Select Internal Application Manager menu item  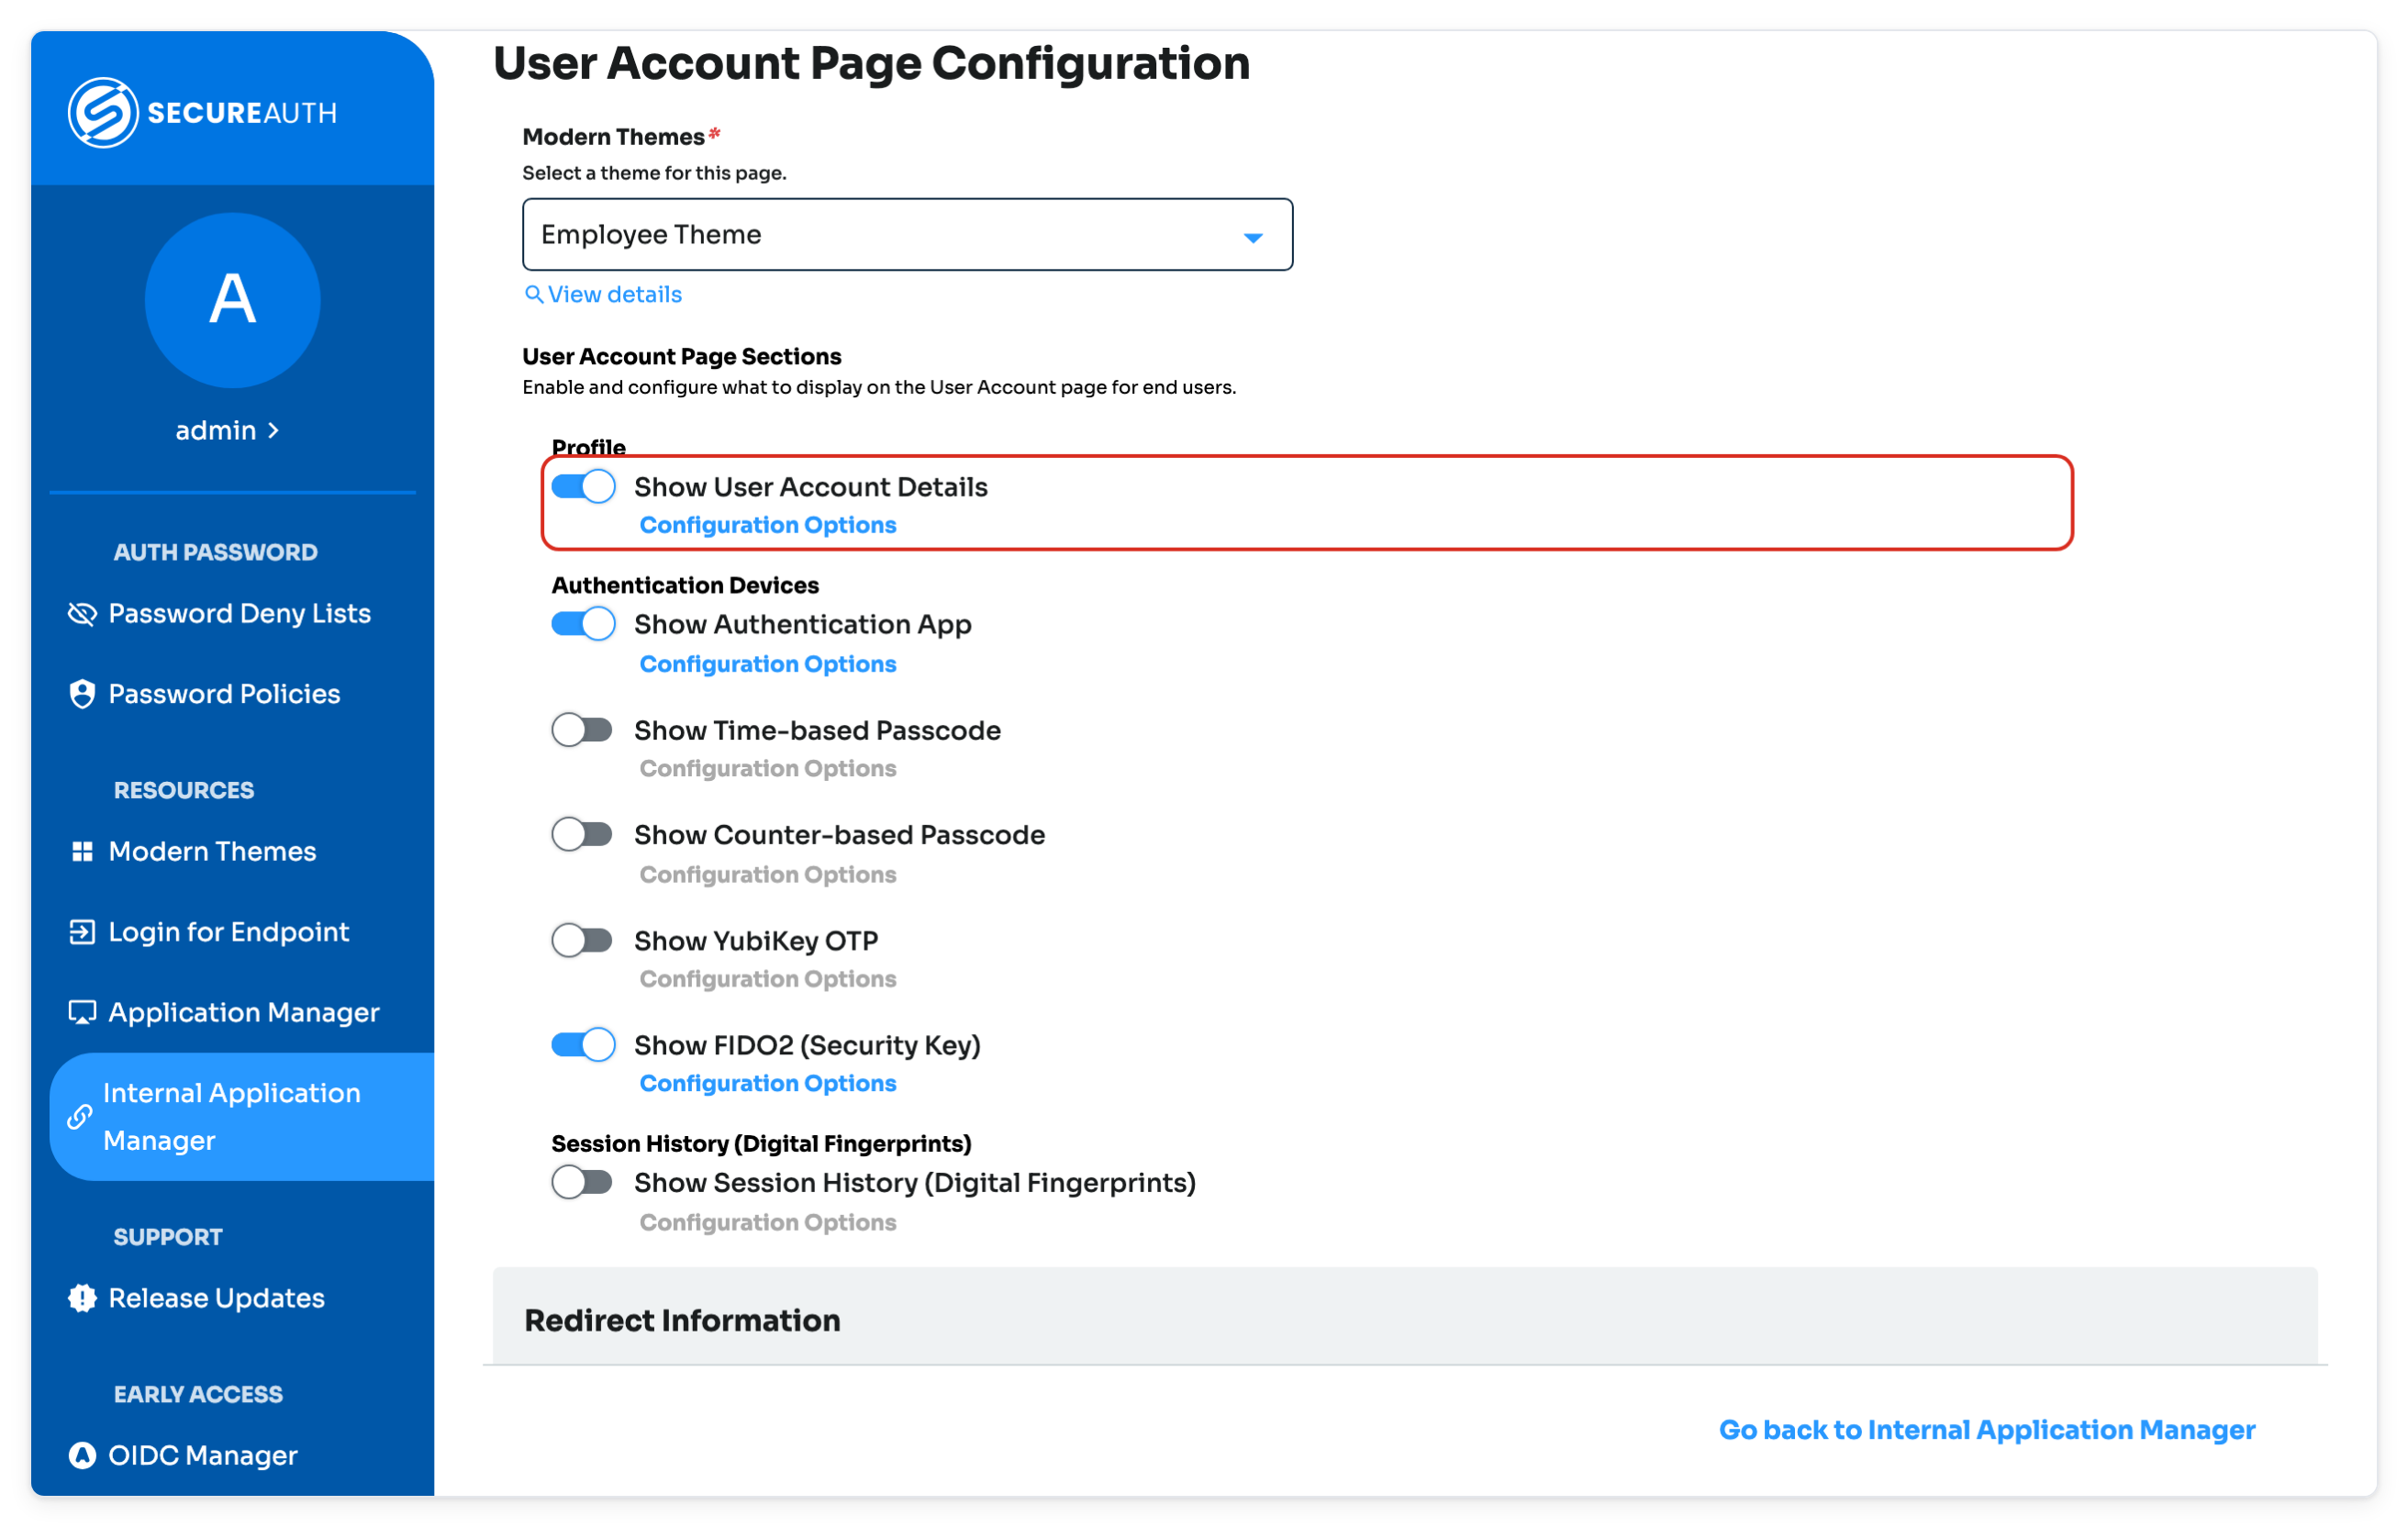pyautogui.click(x=242, y=1117)
